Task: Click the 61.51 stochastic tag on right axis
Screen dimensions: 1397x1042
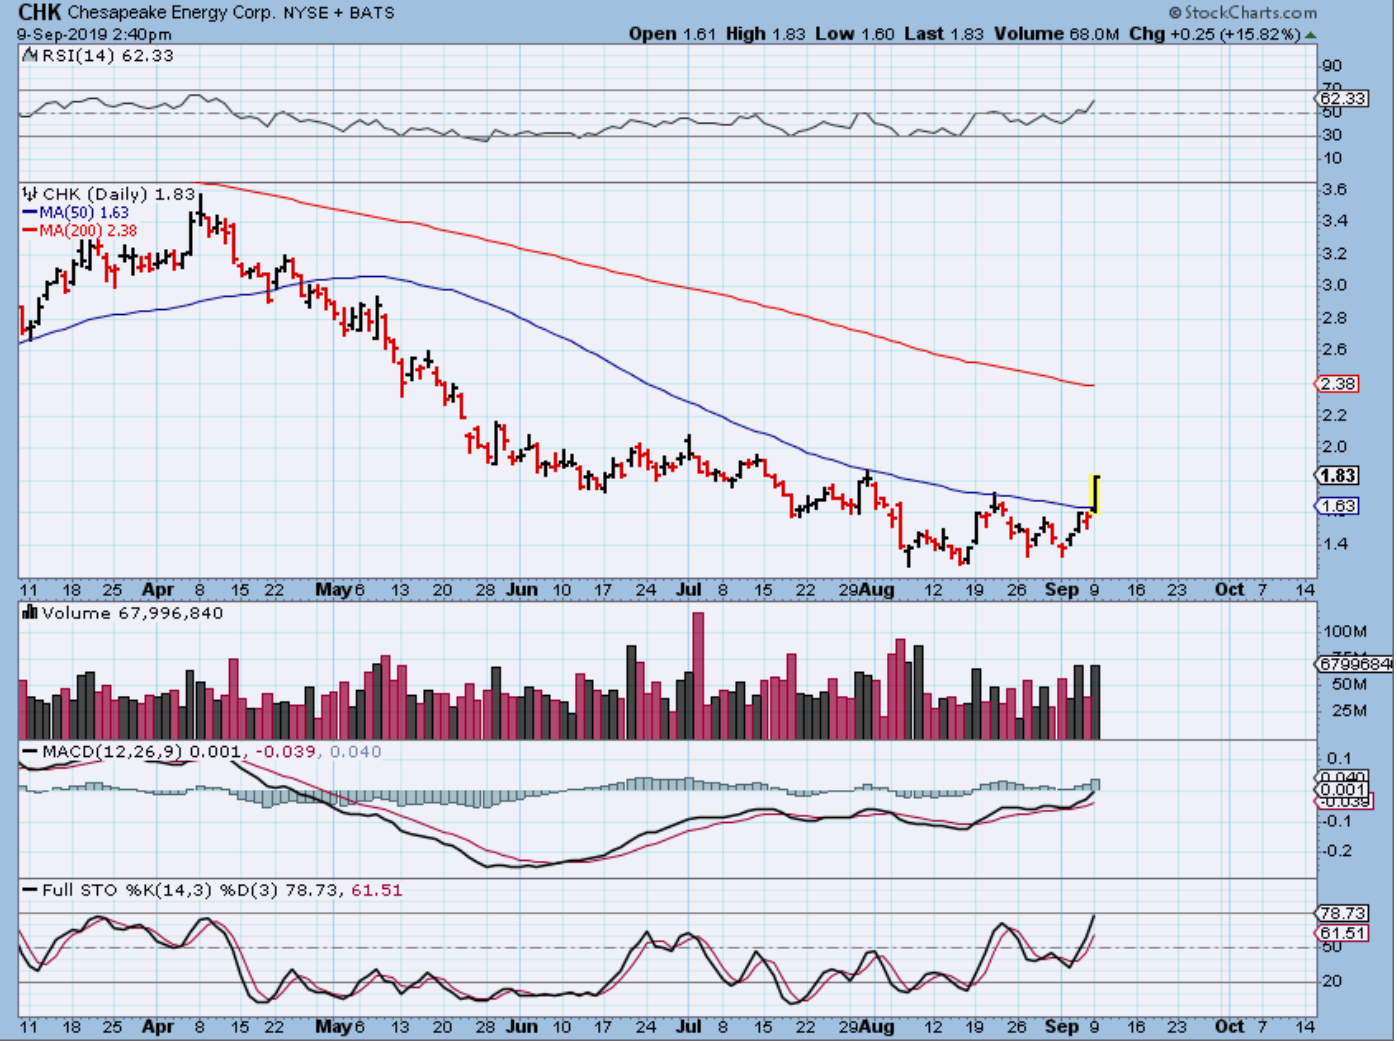Action: point(1342,933)
